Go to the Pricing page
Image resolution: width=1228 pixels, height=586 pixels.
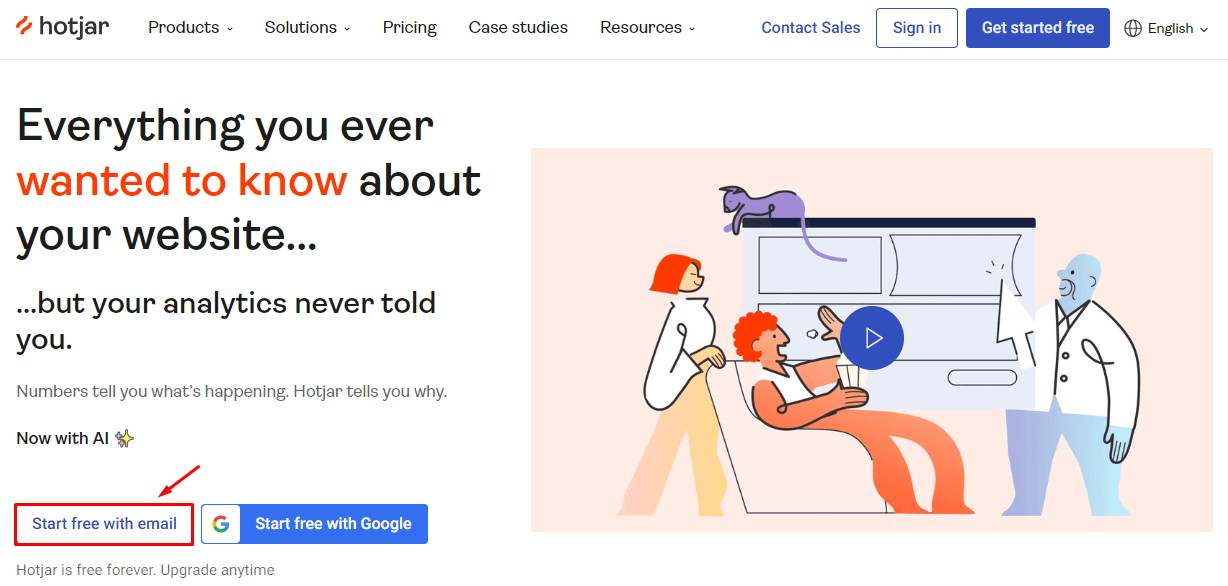[x=410, y=28]
